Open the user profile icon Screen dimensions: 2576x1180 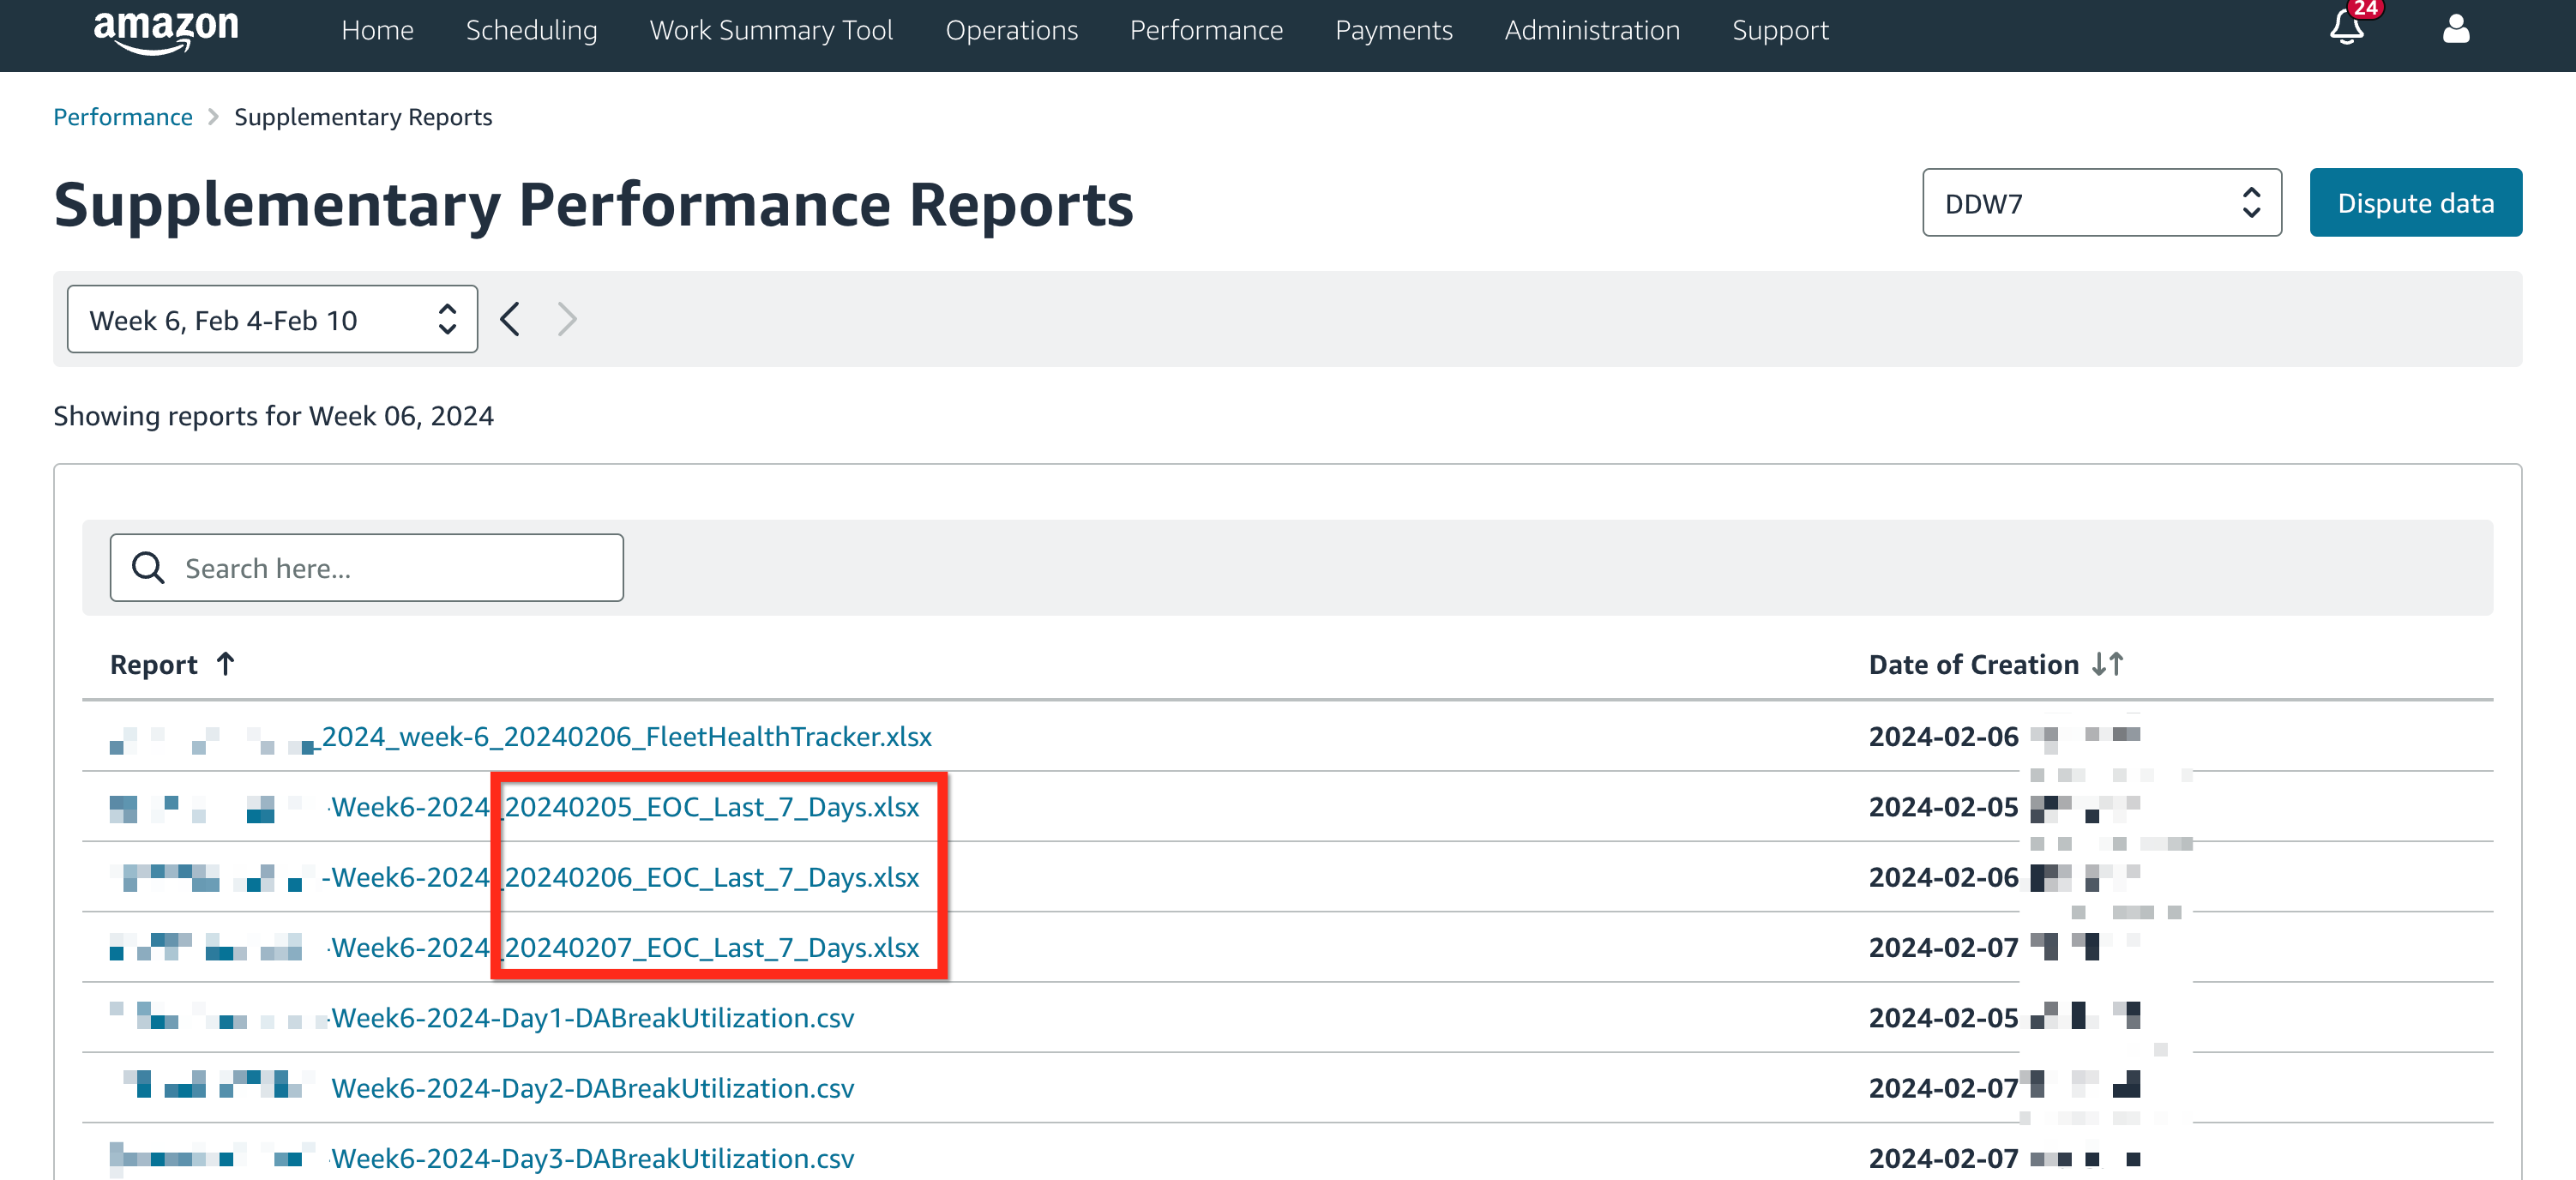(2455, 29)
